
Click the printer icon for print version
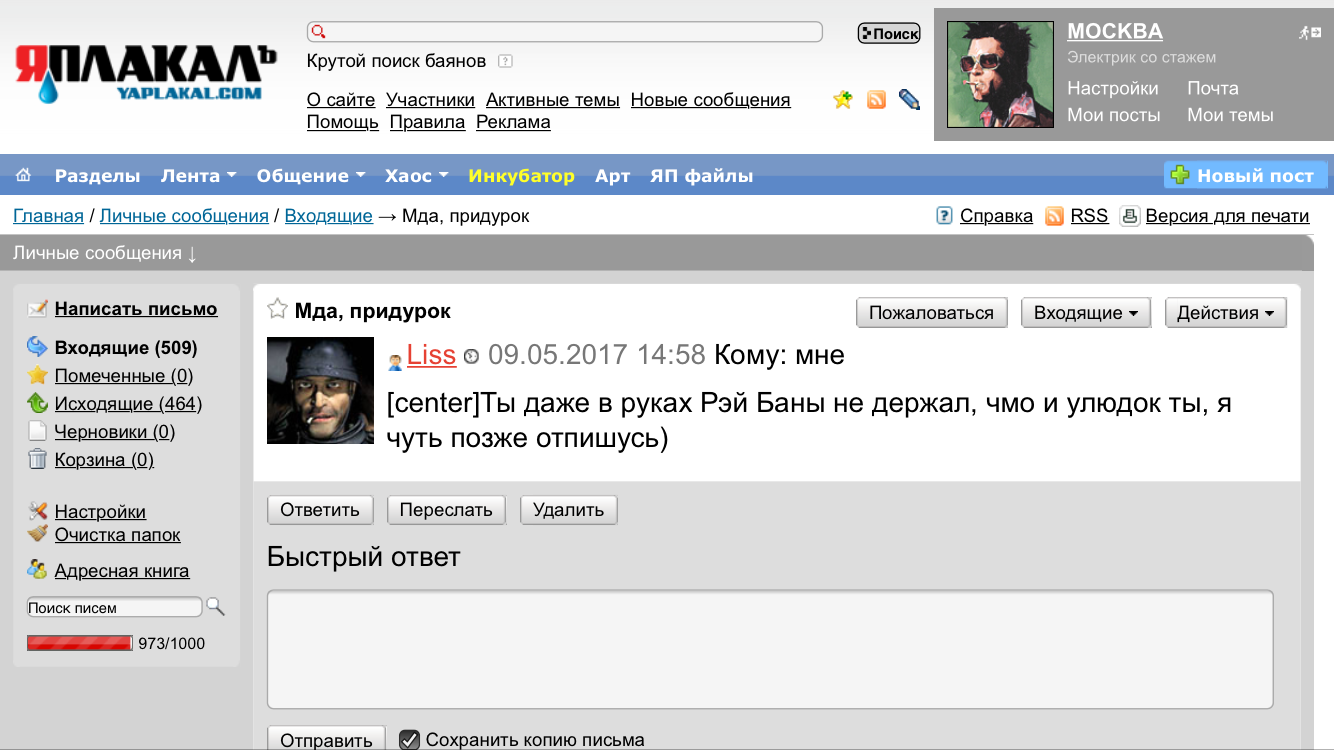click(1130, 216)
